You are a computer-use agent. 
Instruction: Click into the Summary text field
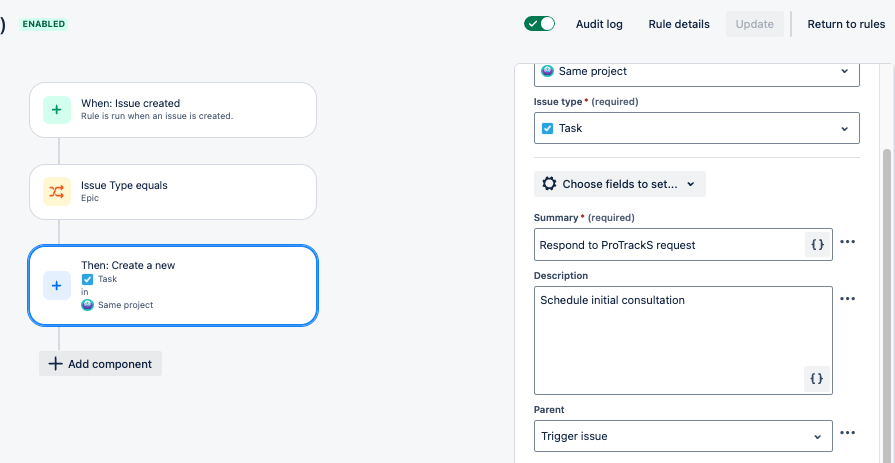(670, 245)
